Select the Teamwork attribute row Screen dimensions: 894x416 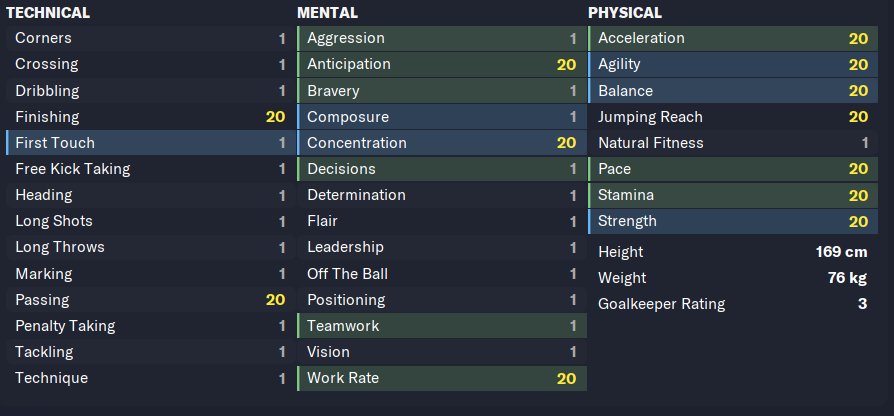pos(442,326)
